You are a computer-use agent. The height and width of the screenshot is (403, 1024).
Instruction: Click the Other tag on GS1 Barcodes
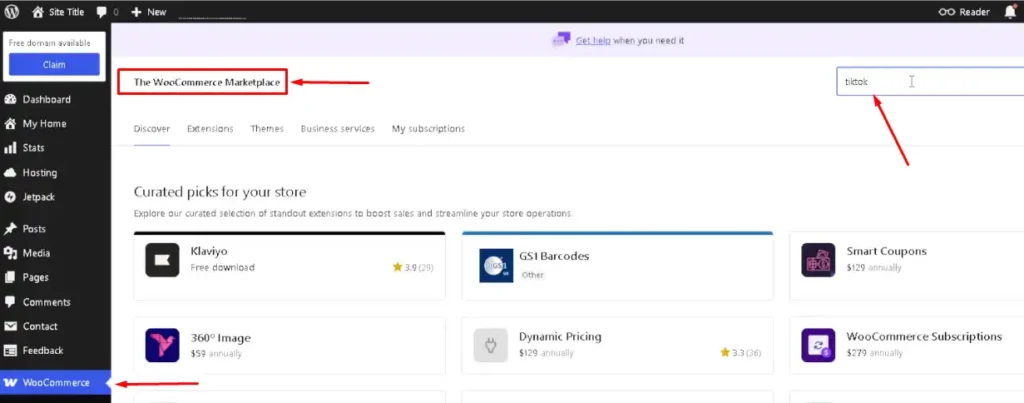tap(532, 275)
